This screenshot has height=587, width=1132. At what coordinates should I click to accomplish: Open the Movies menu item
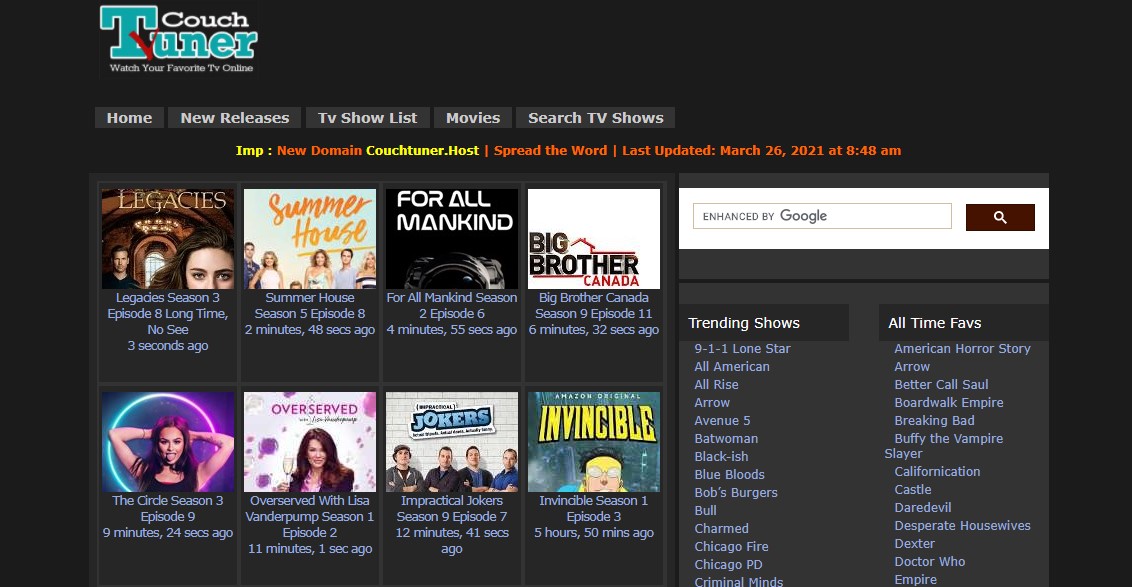coord(473,118)
